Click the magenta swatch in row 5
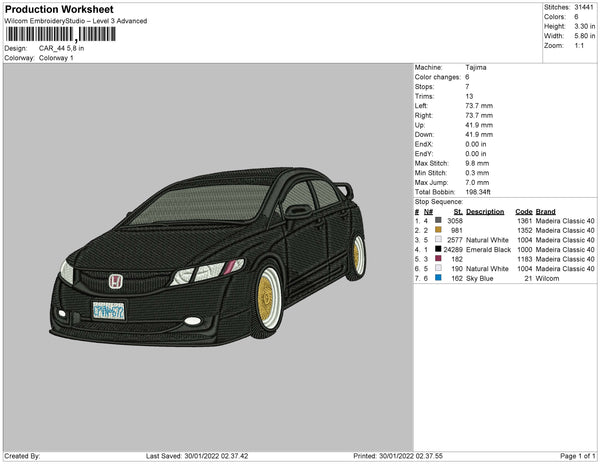This screenshot has width=600, height=464. click(x=438, y=259)
